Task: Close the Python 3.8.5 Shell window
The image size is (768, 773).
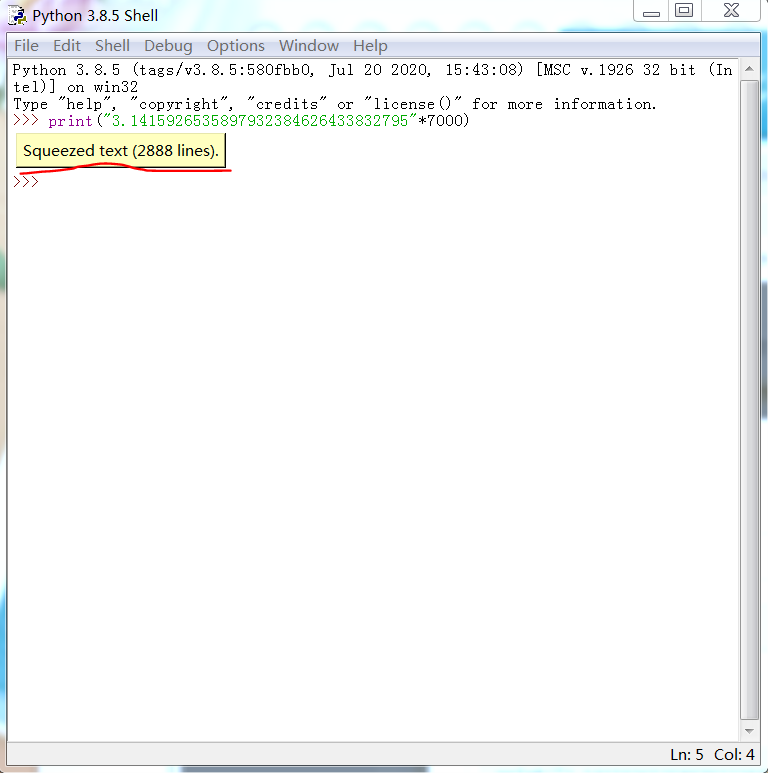Action: point(731,11)
